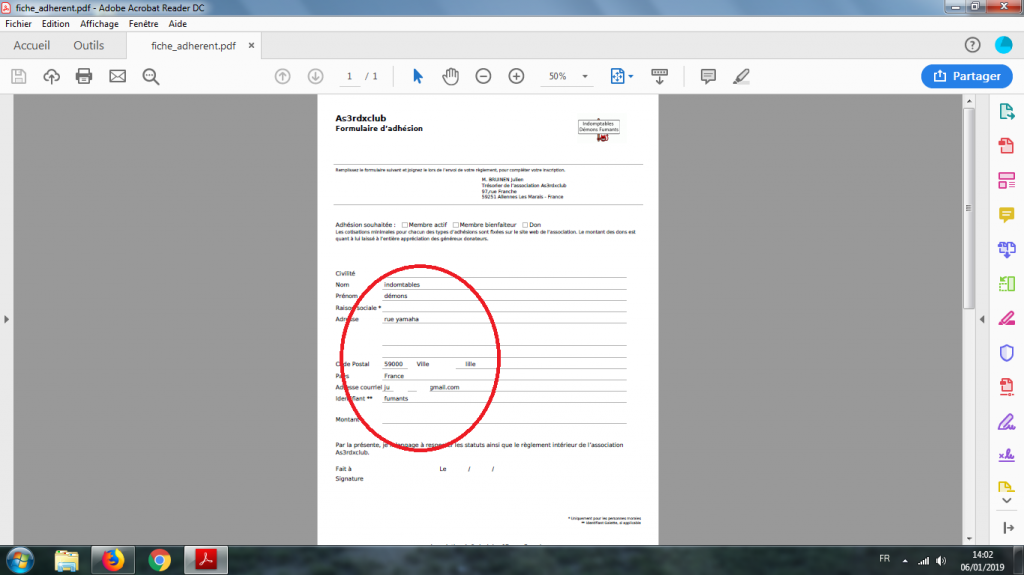Click the zoom out minus icon
The width and height of the screenshot is (1024, 575).
tap(483, 76)
